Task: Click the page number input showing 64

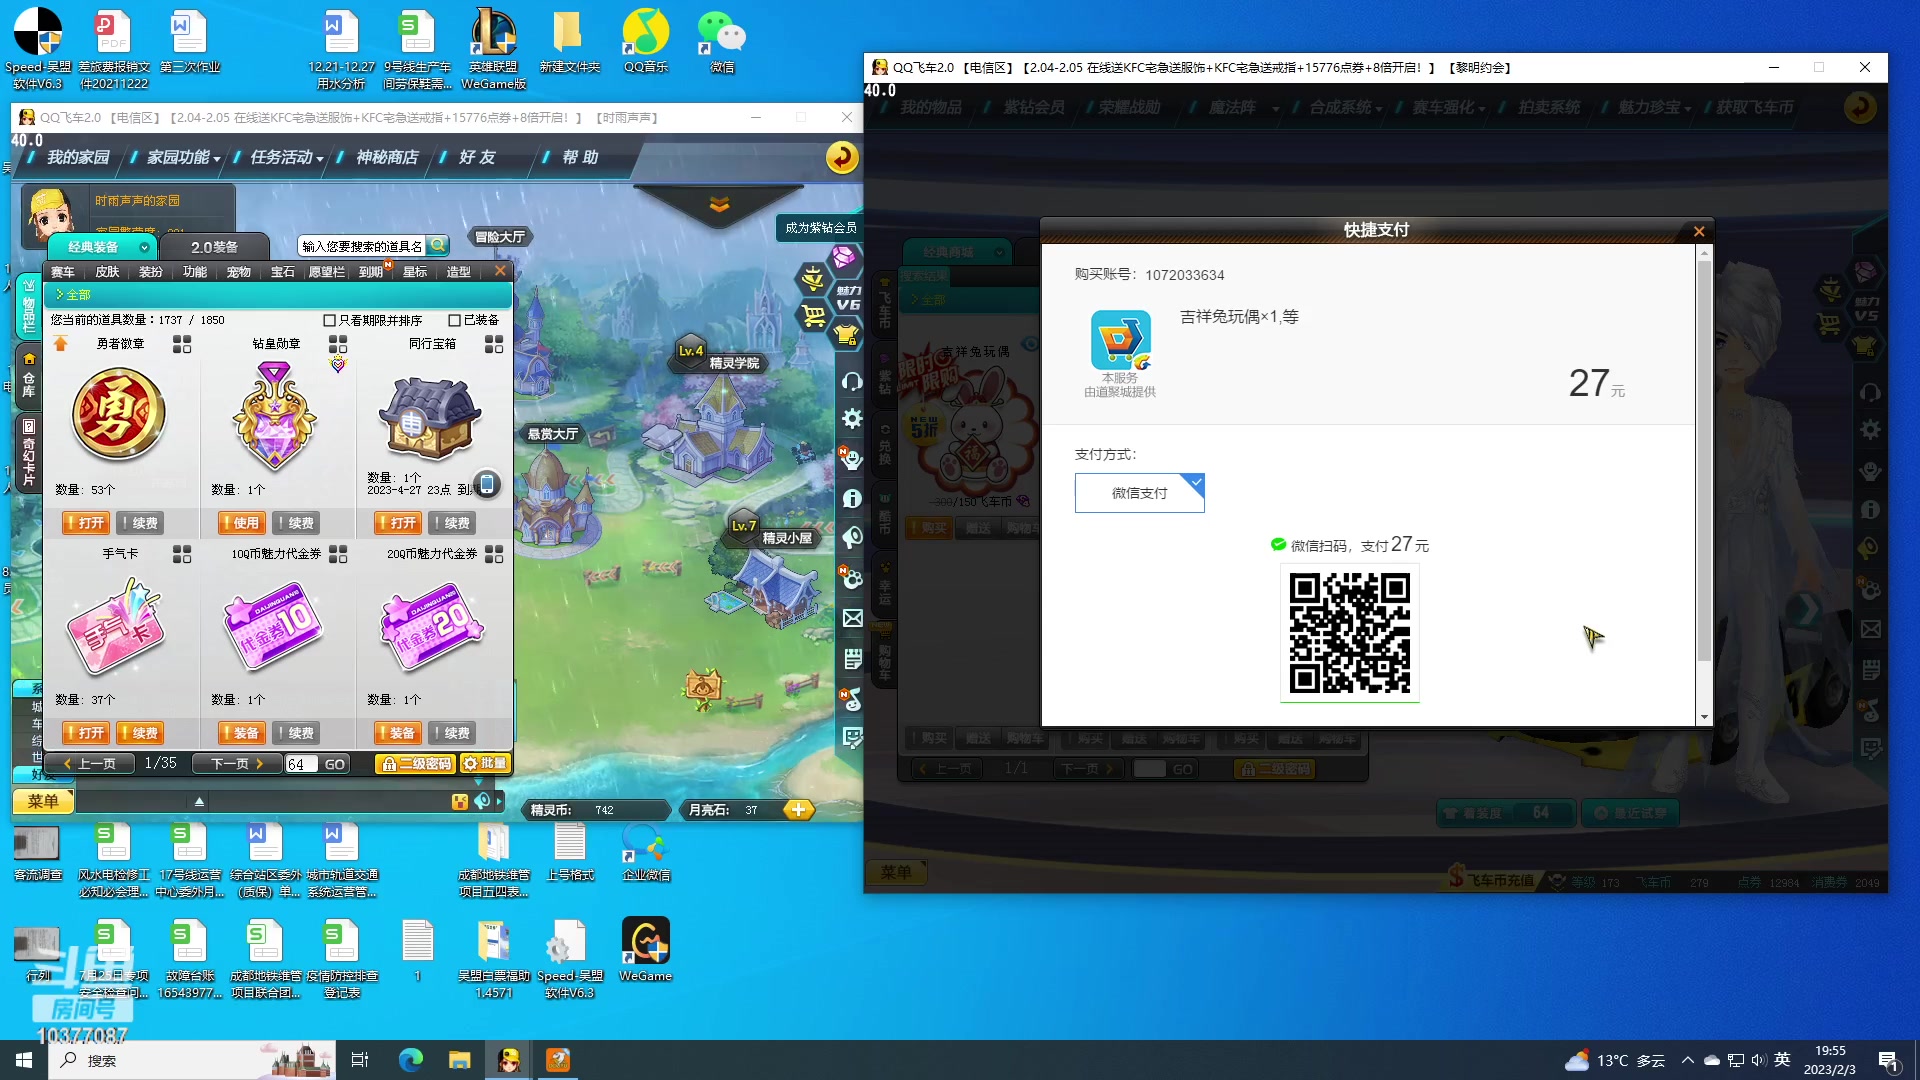Action: point(302,764)
